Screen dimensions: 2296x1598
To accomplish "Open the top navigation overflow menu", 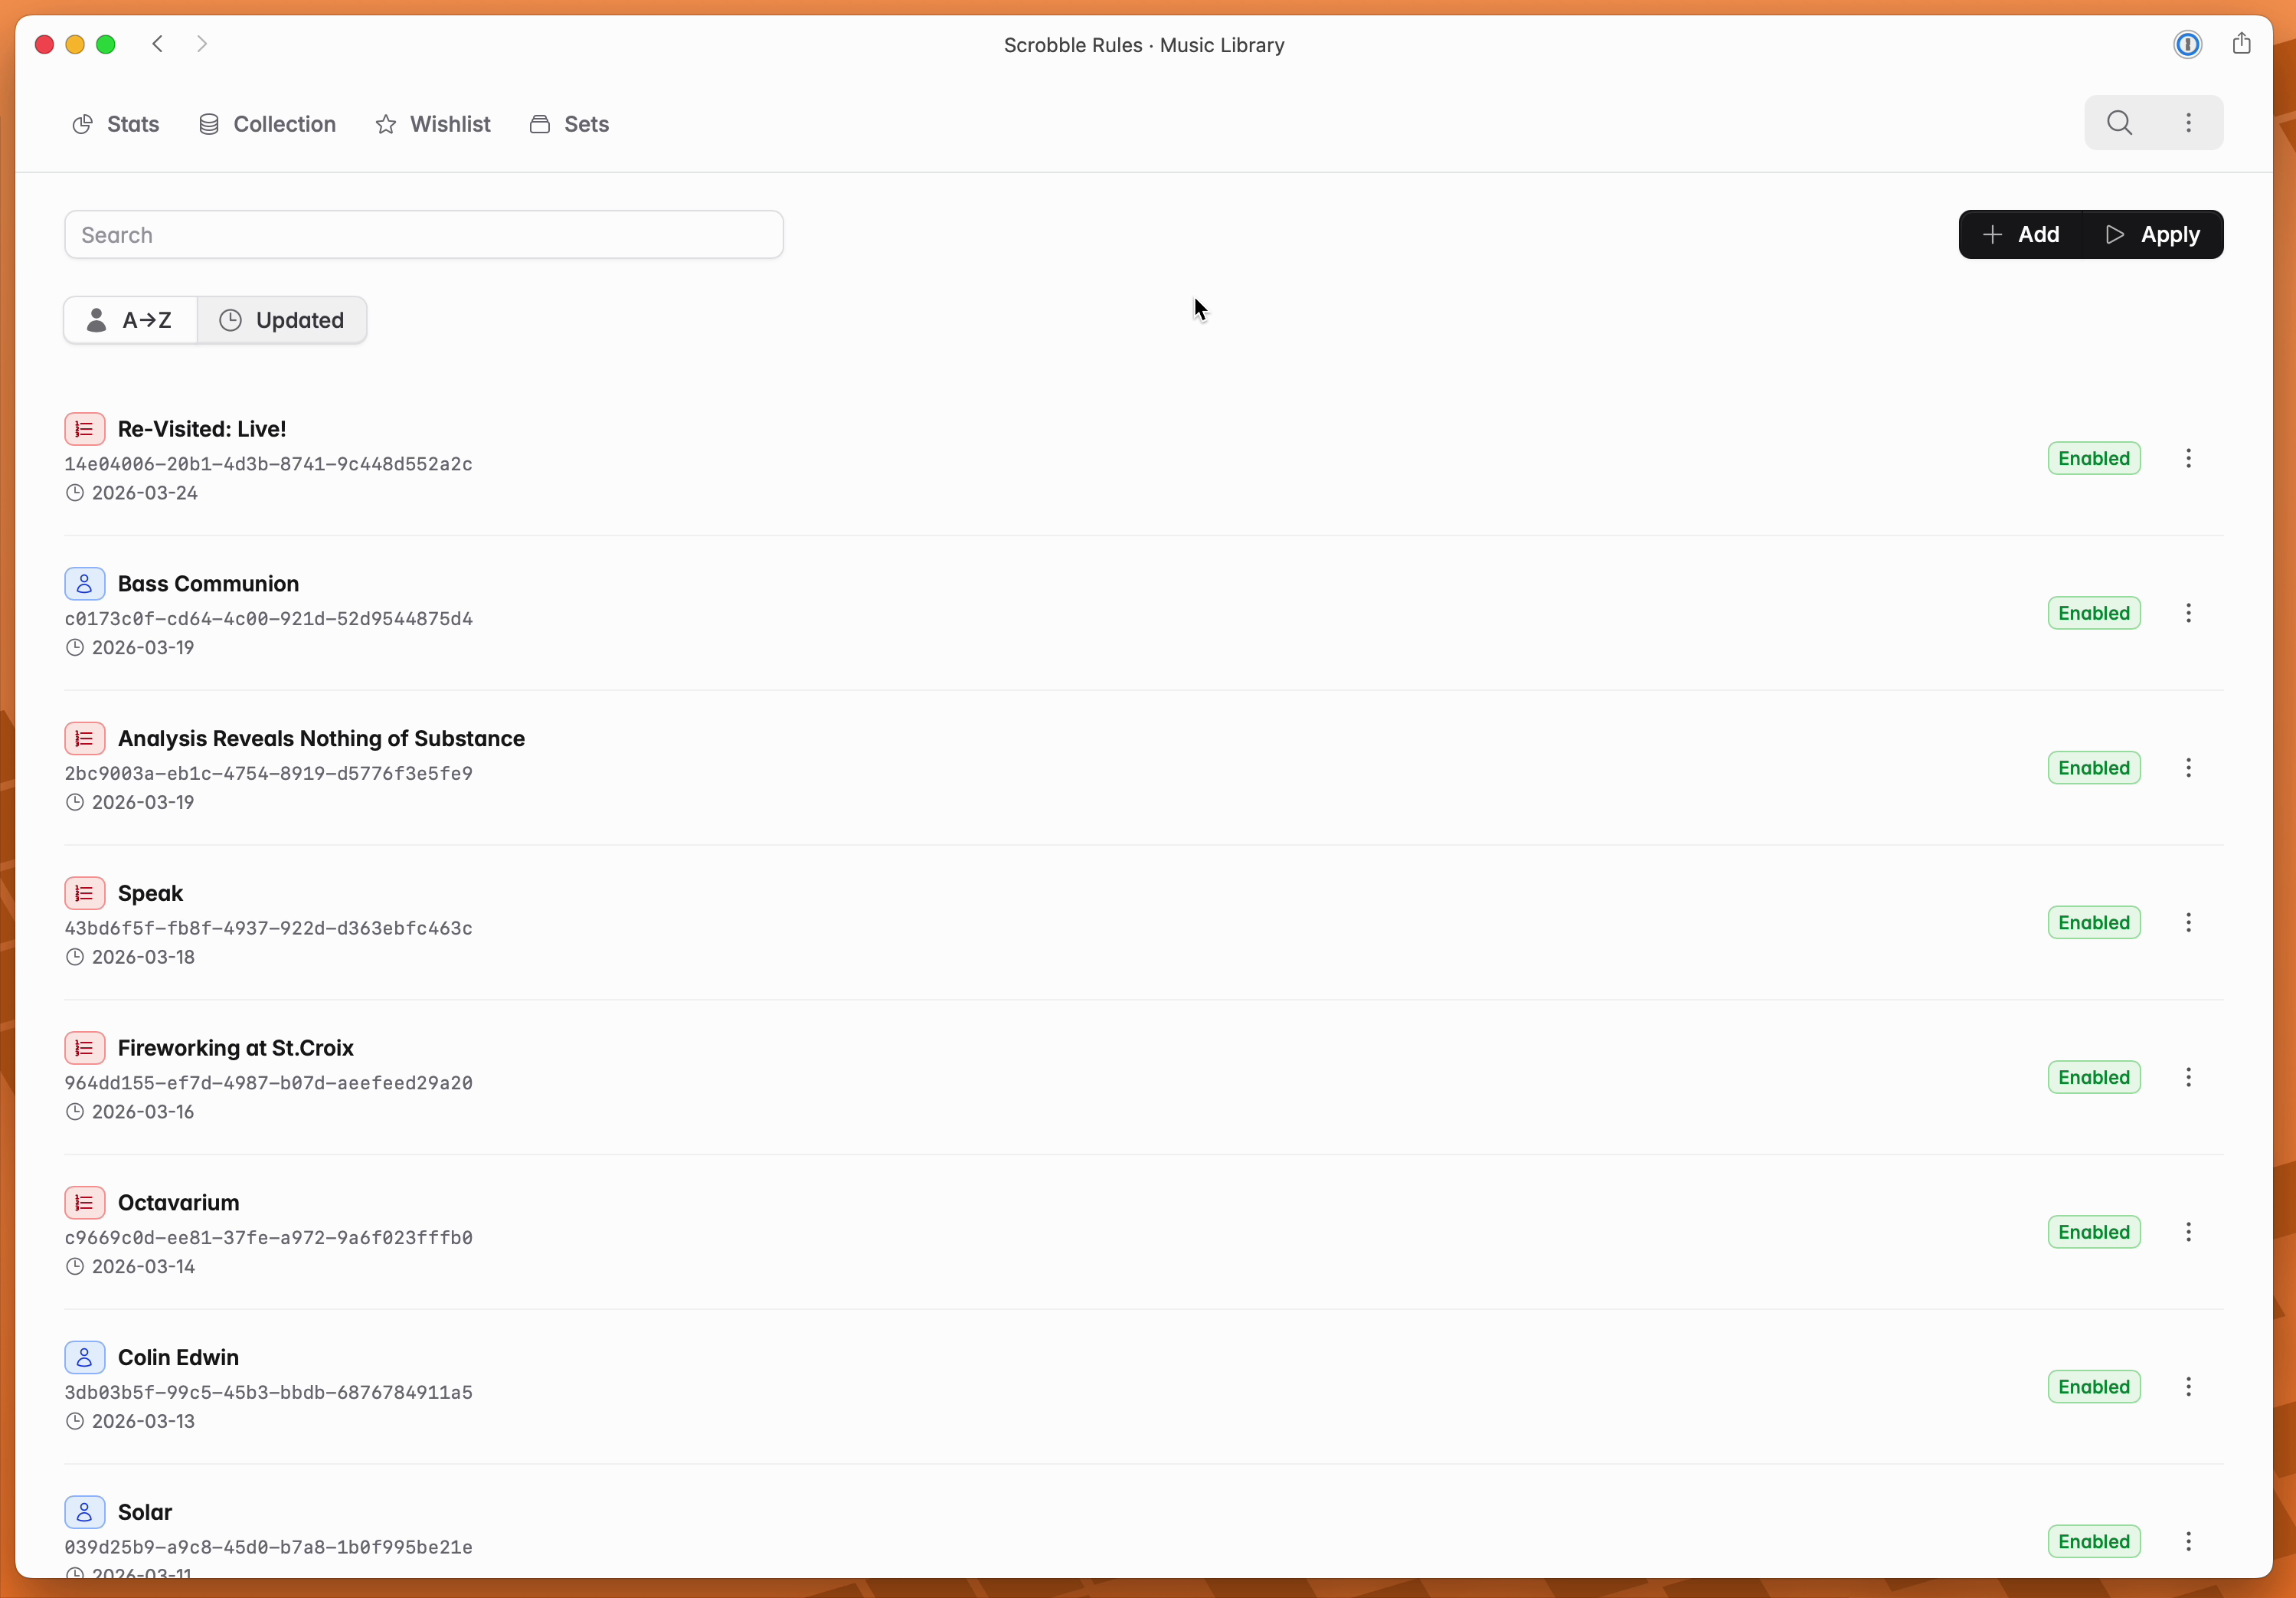I will pyautogui.click(x=2188, y=123).
